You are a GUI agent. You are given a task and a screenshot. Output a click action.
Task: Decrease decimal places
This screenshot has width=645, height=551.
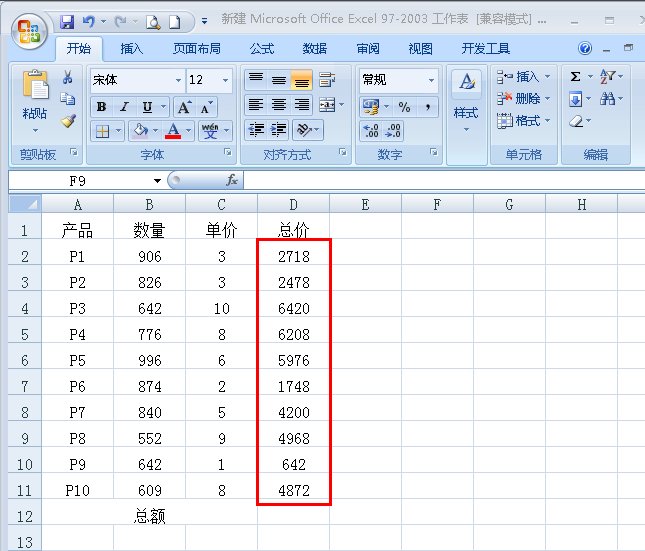393,130
